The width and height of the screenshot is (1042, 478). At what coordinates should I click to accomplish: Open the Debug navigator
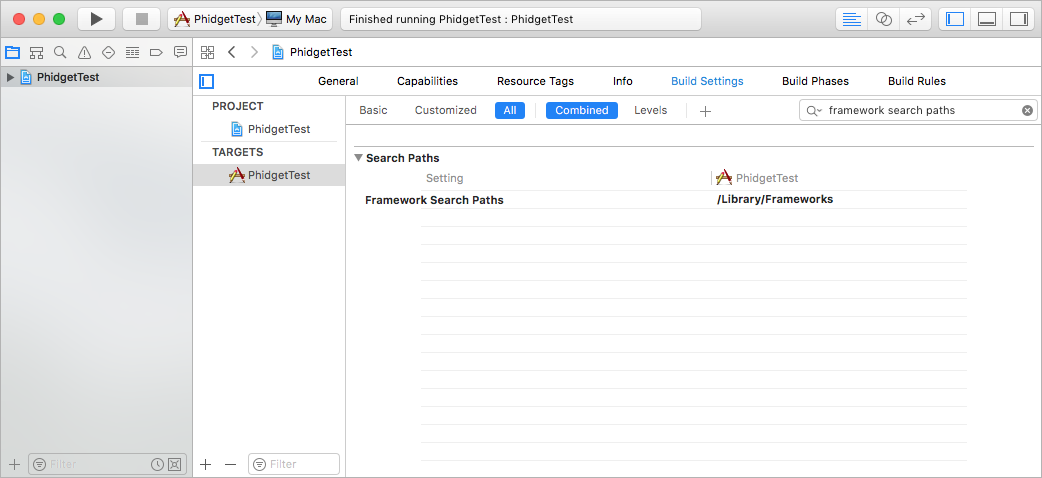pos(132,52)
